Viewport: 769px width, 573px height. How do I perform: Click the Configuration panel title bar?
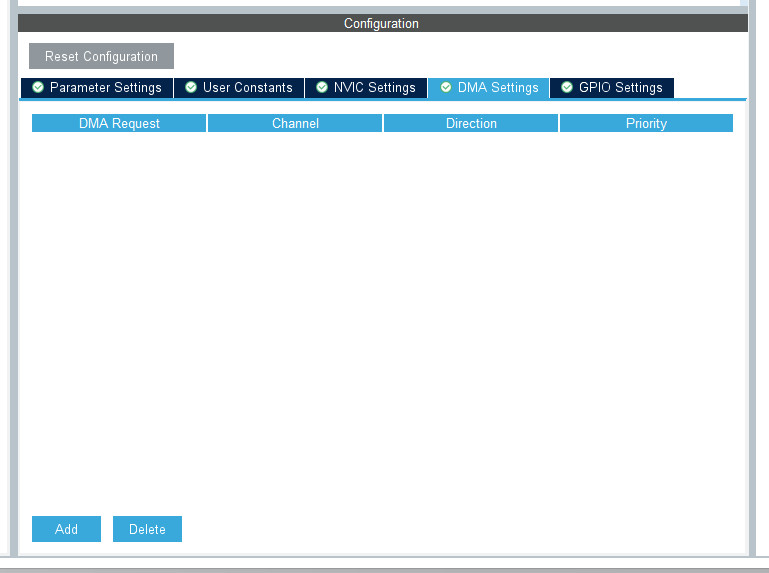[x=382, y=23]
